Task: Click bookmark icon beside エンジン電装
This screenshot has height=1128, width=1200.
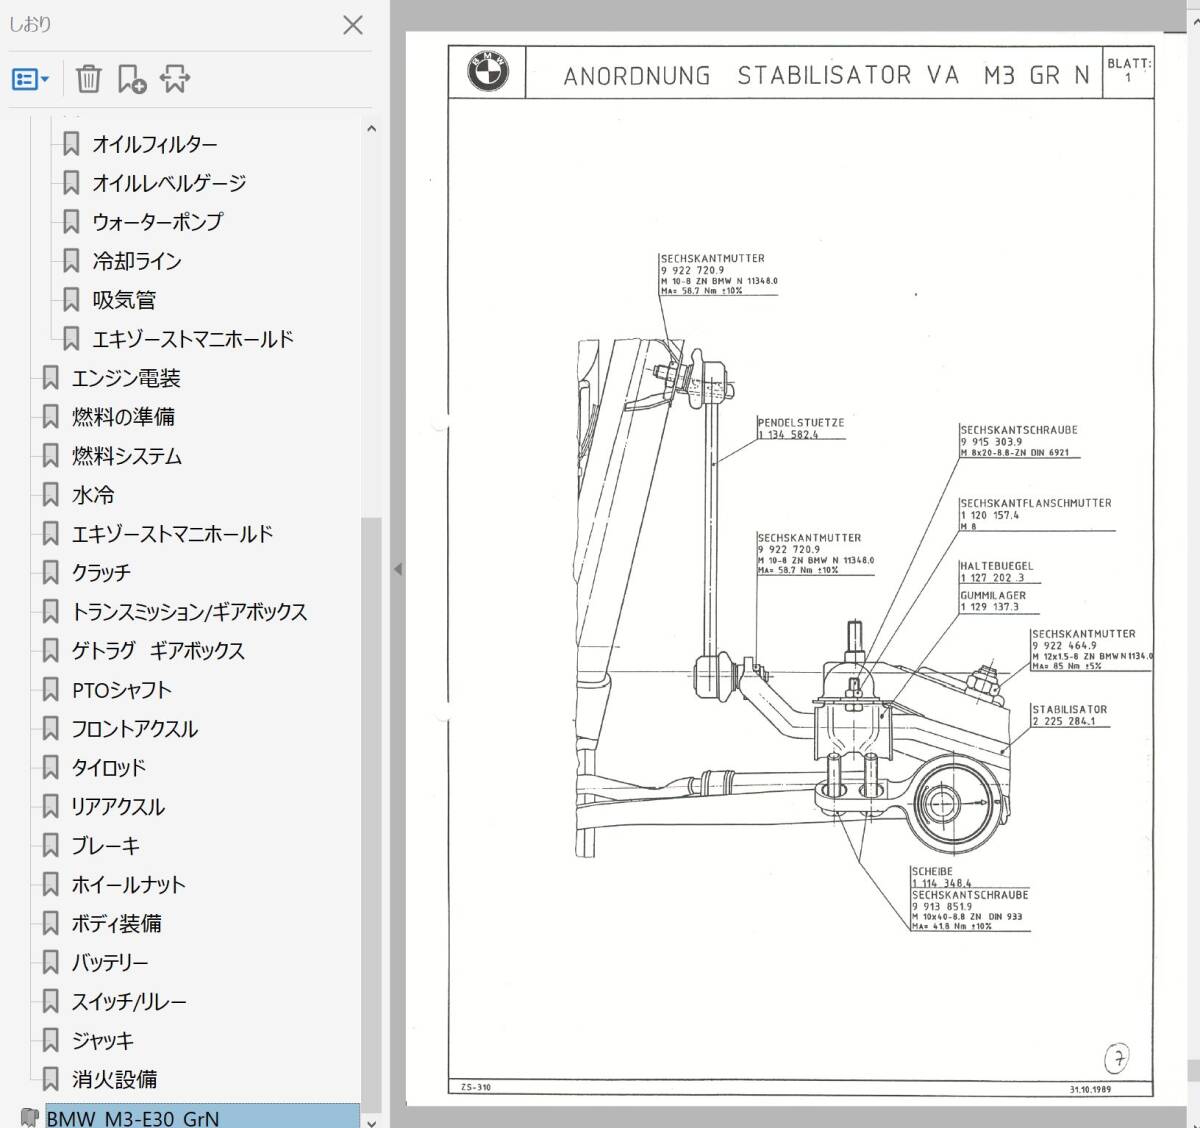Action: [50, 378]
